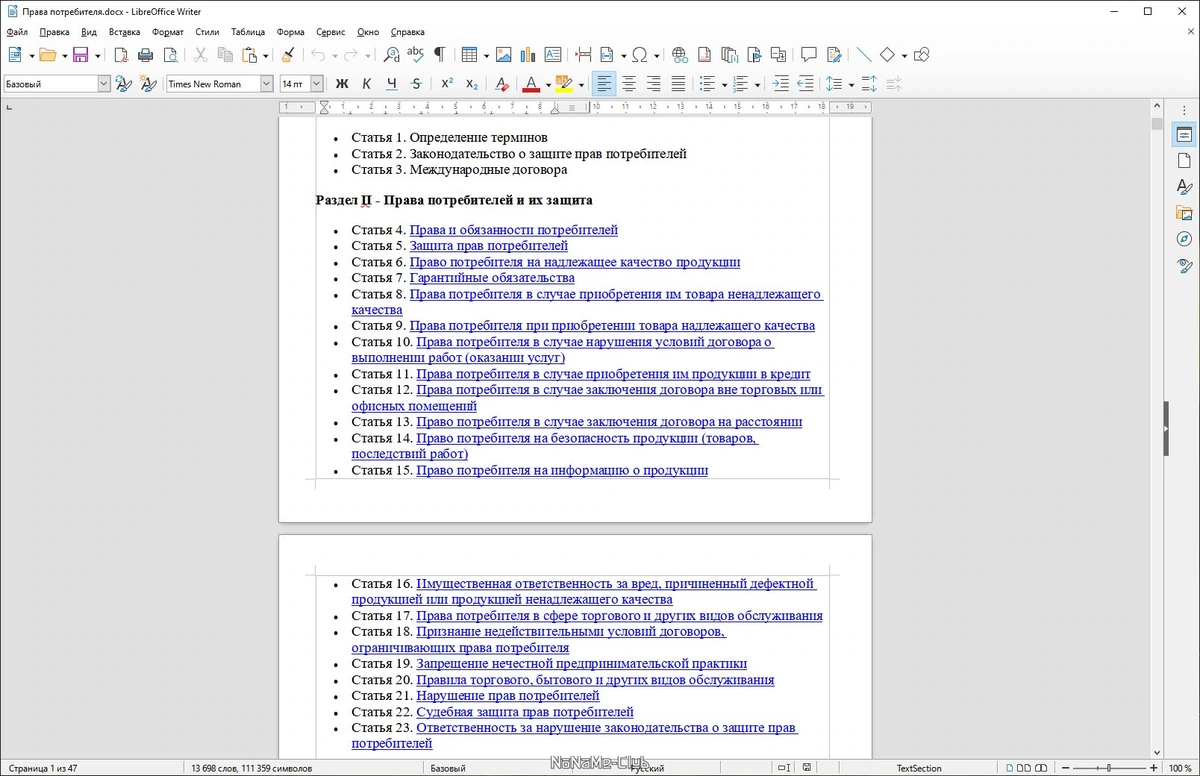Insert a chart using toolbar icon
1200x776 pixels.
529,55
